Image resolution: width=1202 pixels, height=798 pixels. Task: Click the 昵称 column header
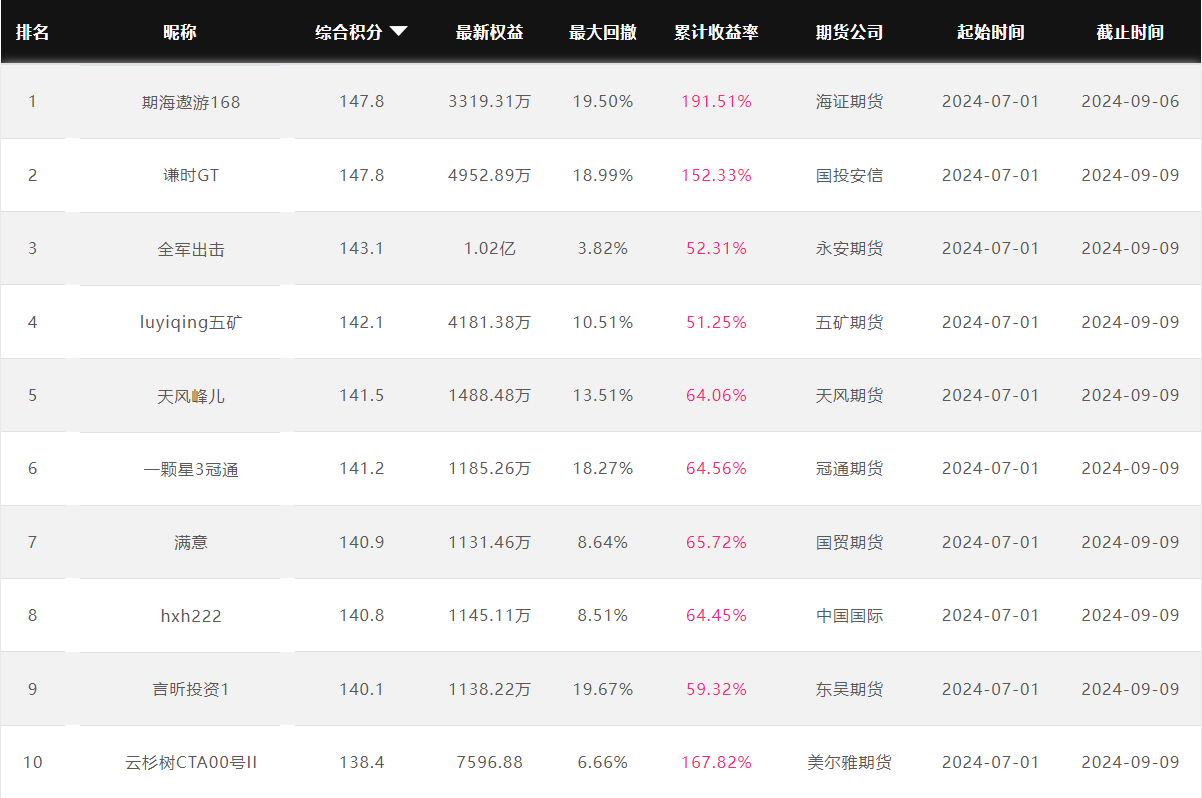point(180,32)
